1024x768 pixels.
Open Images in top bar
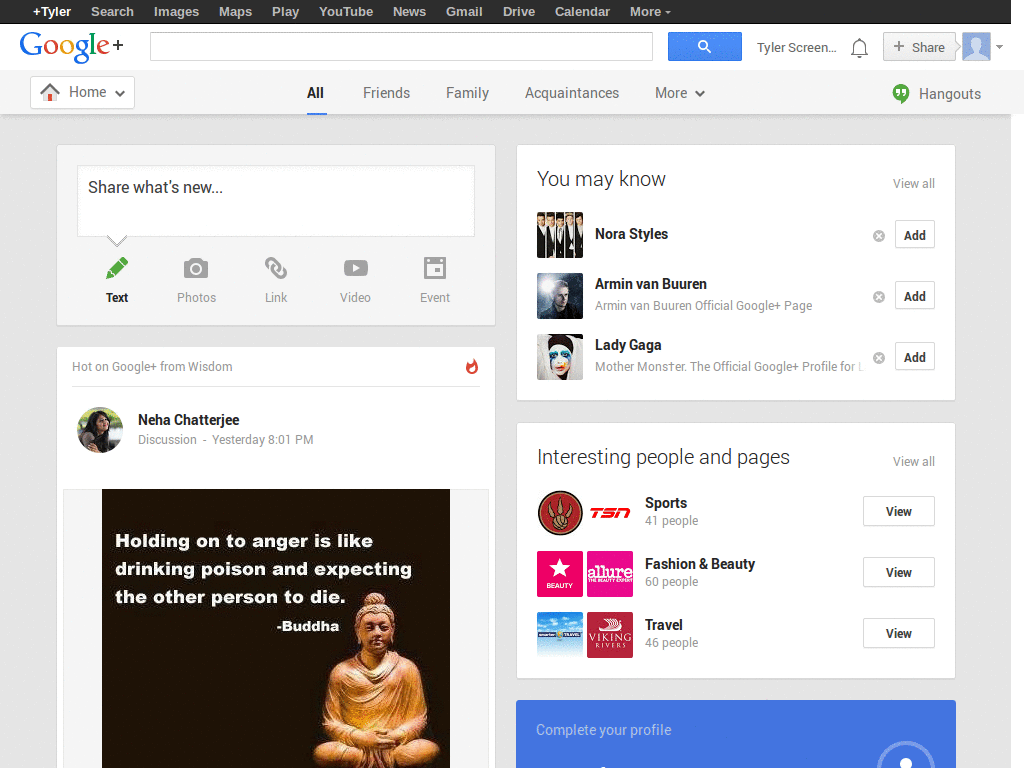[176, 12]
